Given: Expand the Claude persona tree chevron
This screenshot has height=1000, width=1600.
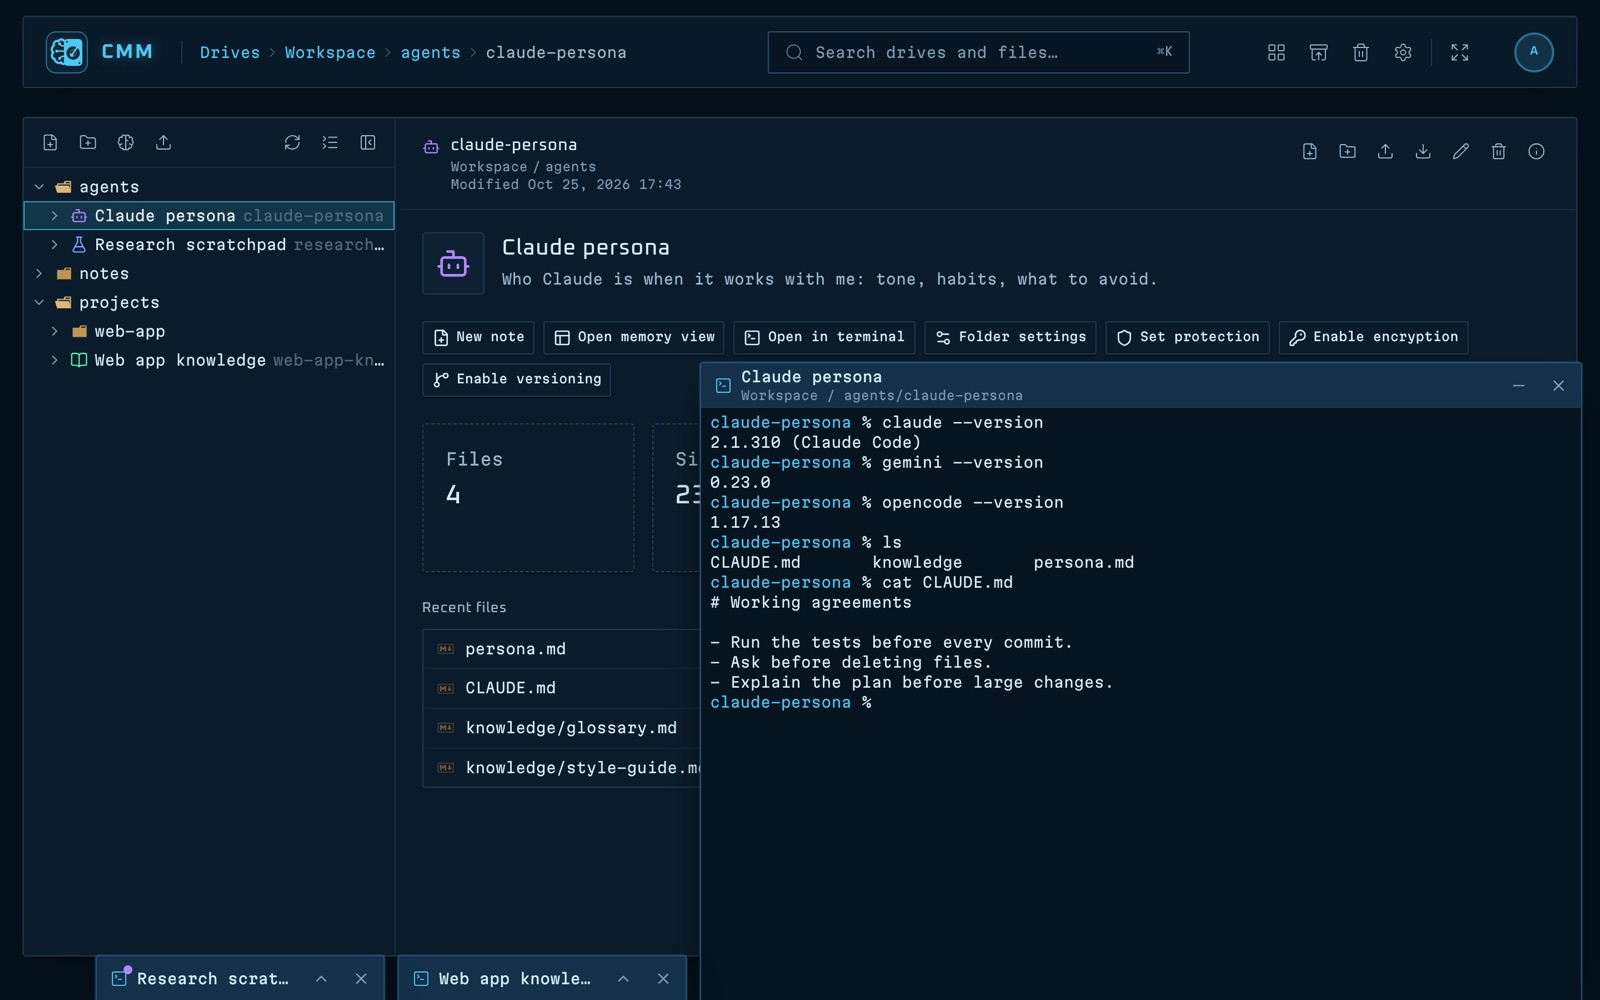Looking at the screenshot, I should coord(54,216).
